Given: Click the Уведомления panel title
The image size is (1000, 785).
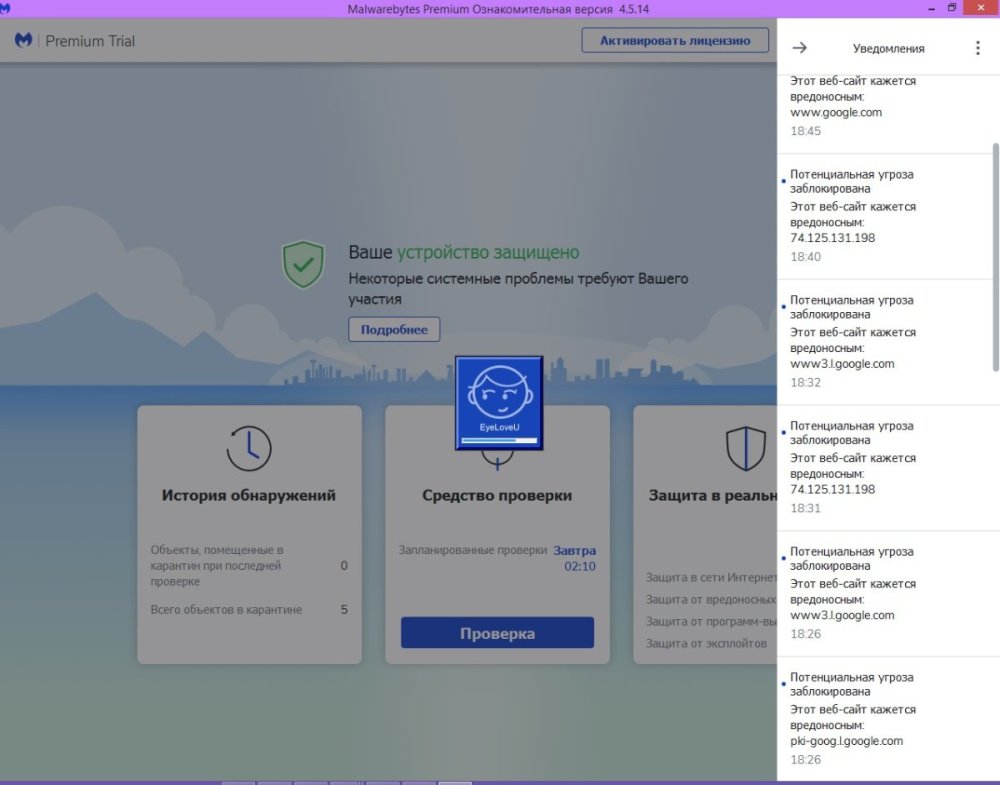Looking at the screenshot, I should pos(890,48).
